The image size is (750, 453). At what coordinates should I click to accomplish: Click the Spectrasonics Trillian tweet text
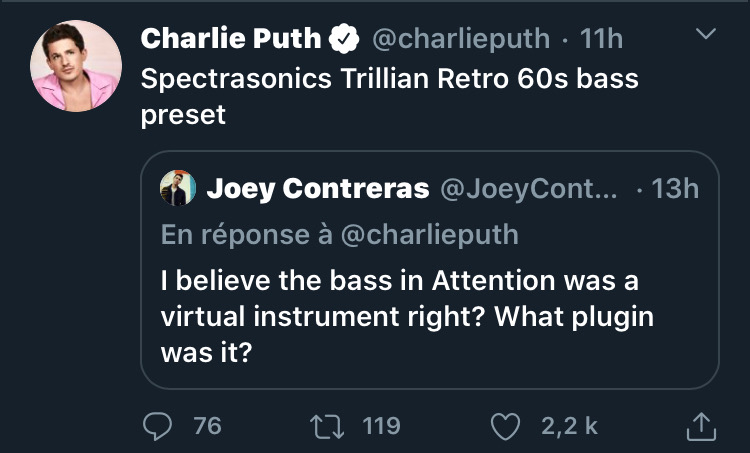(x=389, y=95)
